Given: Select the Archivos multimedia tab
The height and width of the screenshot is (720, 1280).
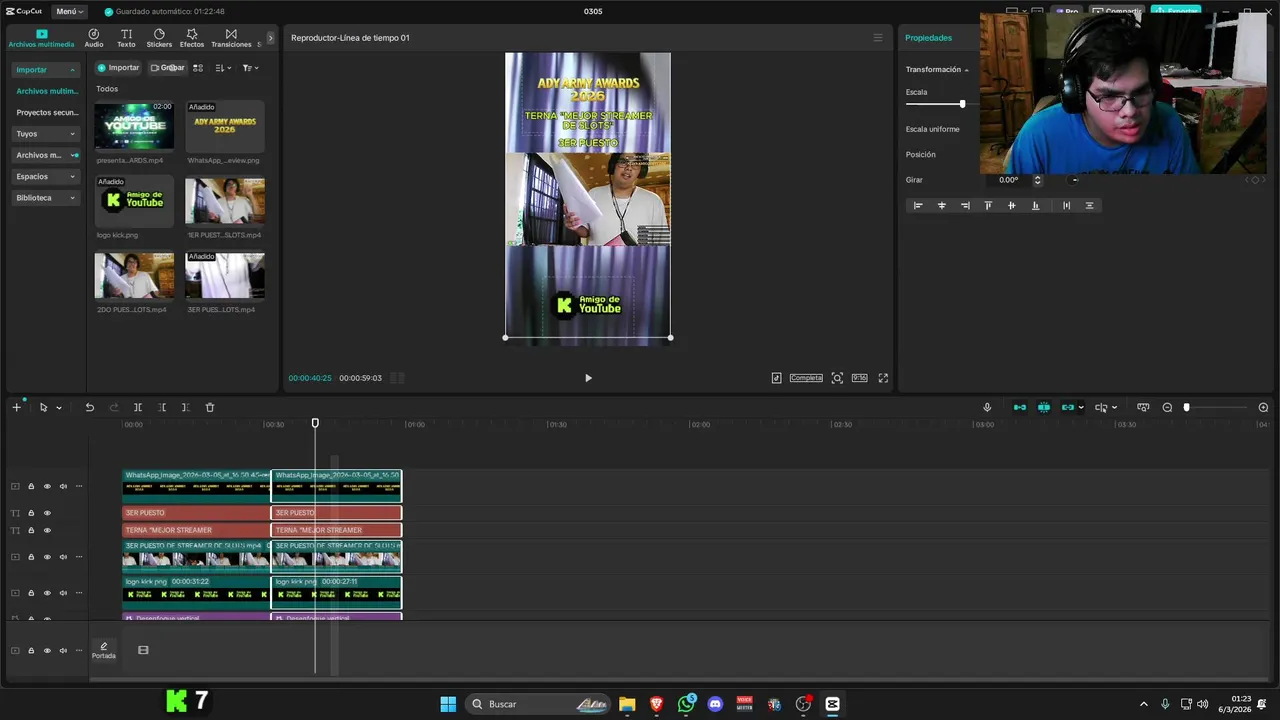Looking at the screenshot, I should point(41,38).
